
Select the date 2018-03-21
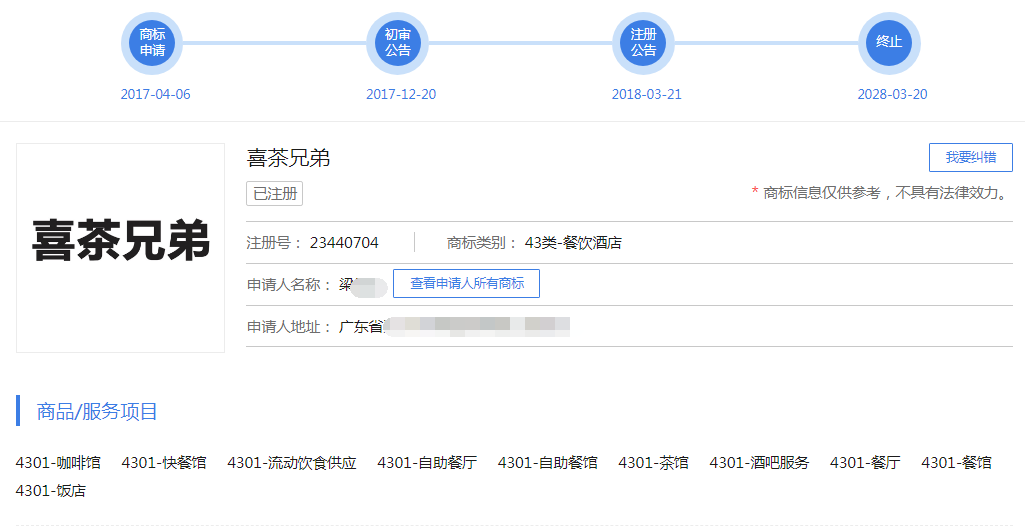tap(647, 94)
